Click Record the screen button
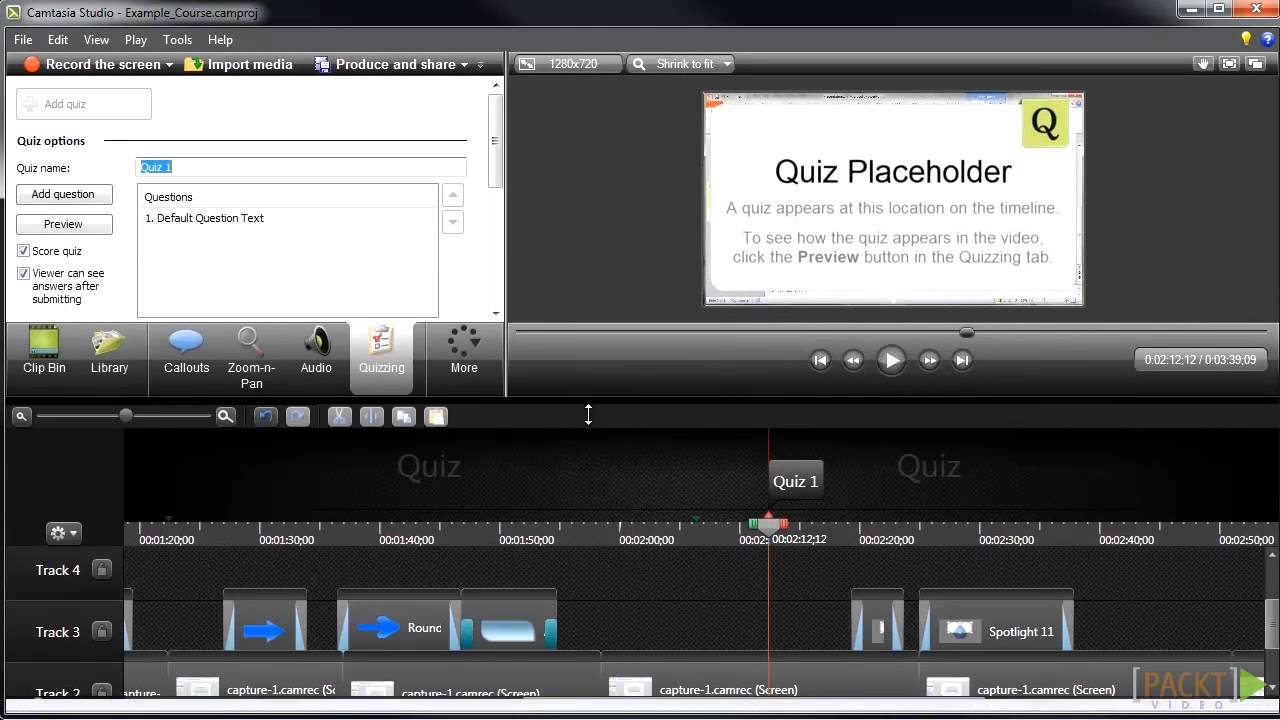 coord(92,64)
